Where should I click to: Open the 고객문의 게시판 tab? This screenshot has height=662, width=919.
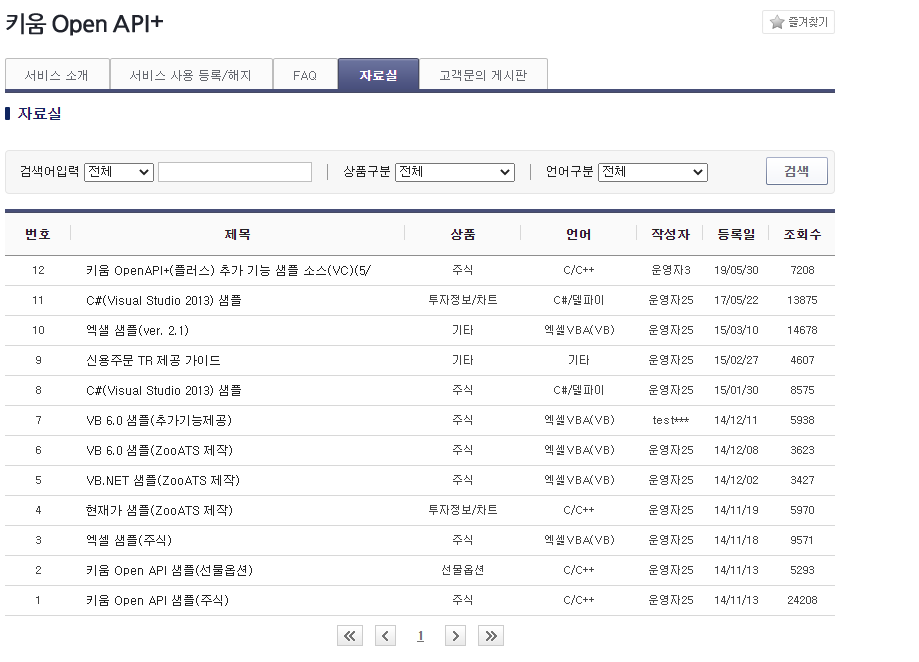tap(484, 74)
